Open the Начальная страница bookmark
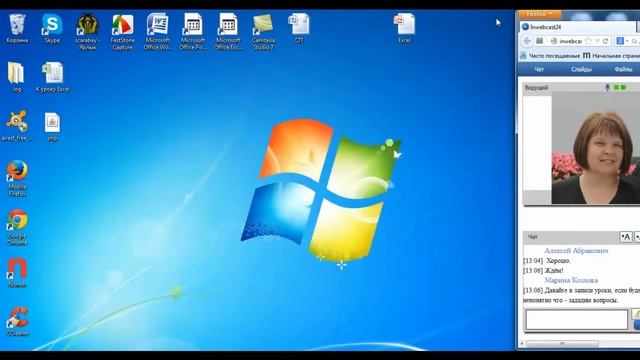The image size is (640, 360). click(611, 56)
